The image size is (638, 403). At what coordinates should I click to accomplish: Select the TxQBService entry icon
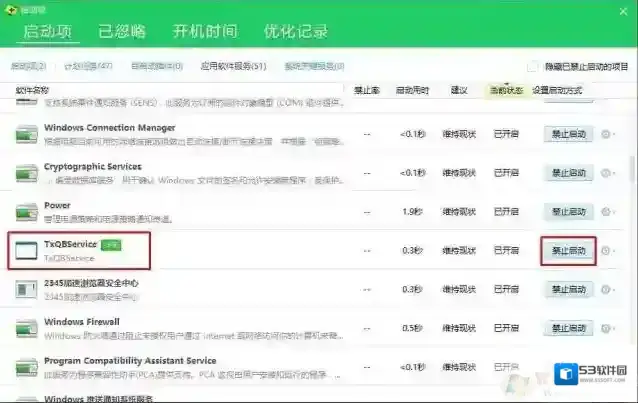pyautogui.click(x=26, y=249)
